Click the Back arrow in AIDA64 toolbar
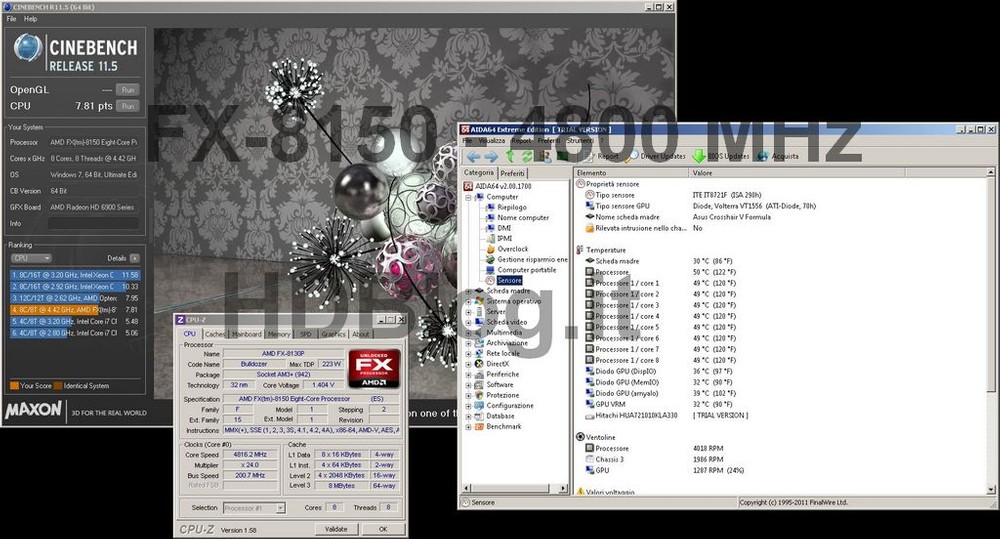The width and height of the screenshot is (1000, 539). [x=473, y=156]
